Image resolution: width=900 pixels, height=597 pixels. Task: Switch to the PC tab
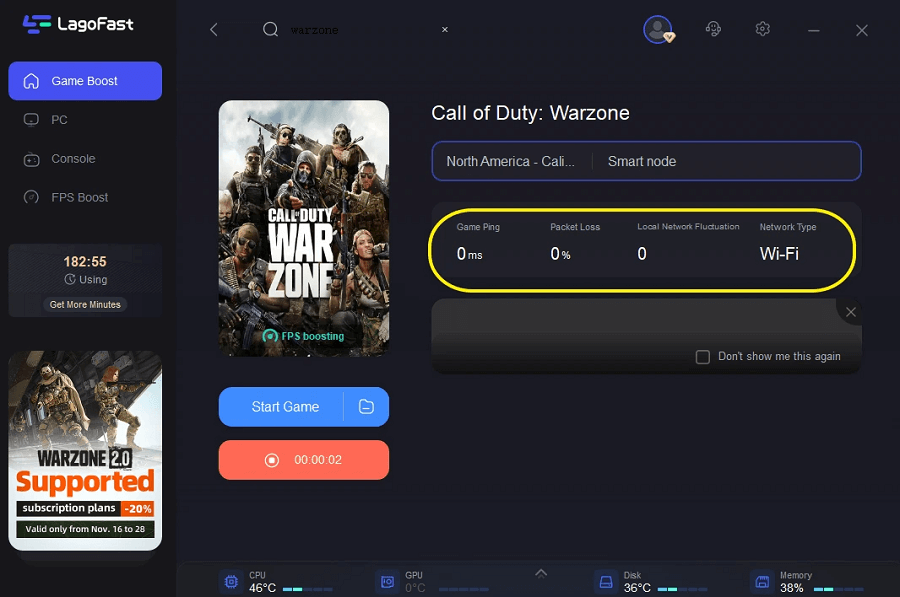coord(59,120)
